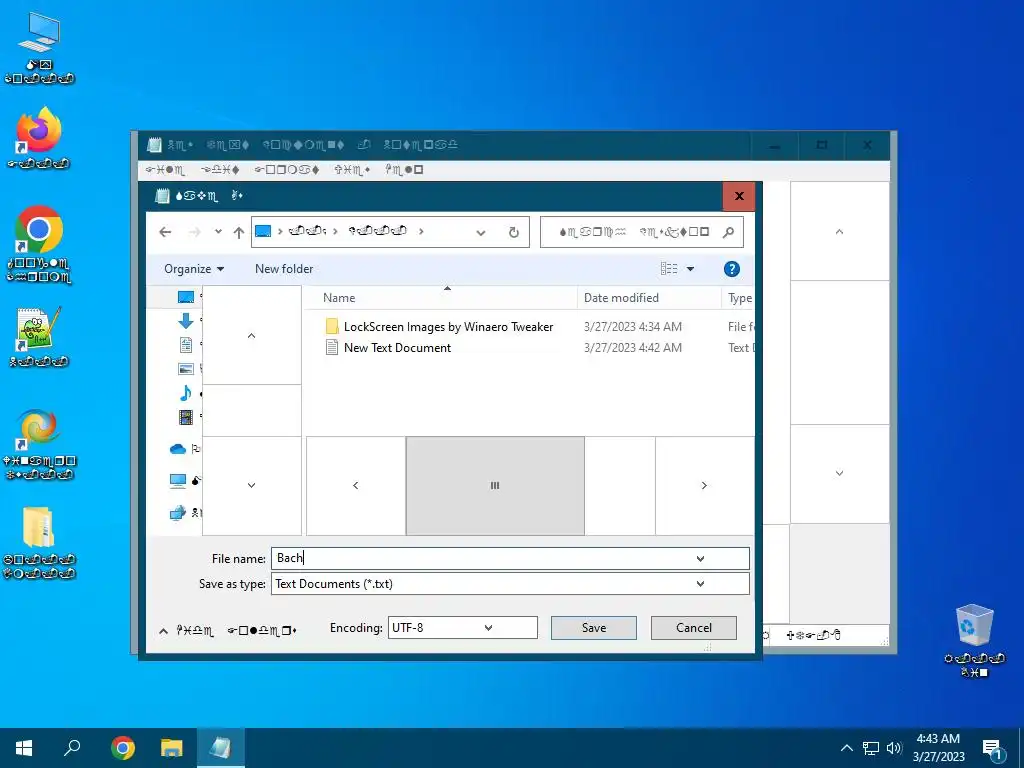Open the Firefox shortcut on the desktop
This screenshot has width=1024, height=768.
click(x=39, y=131)
